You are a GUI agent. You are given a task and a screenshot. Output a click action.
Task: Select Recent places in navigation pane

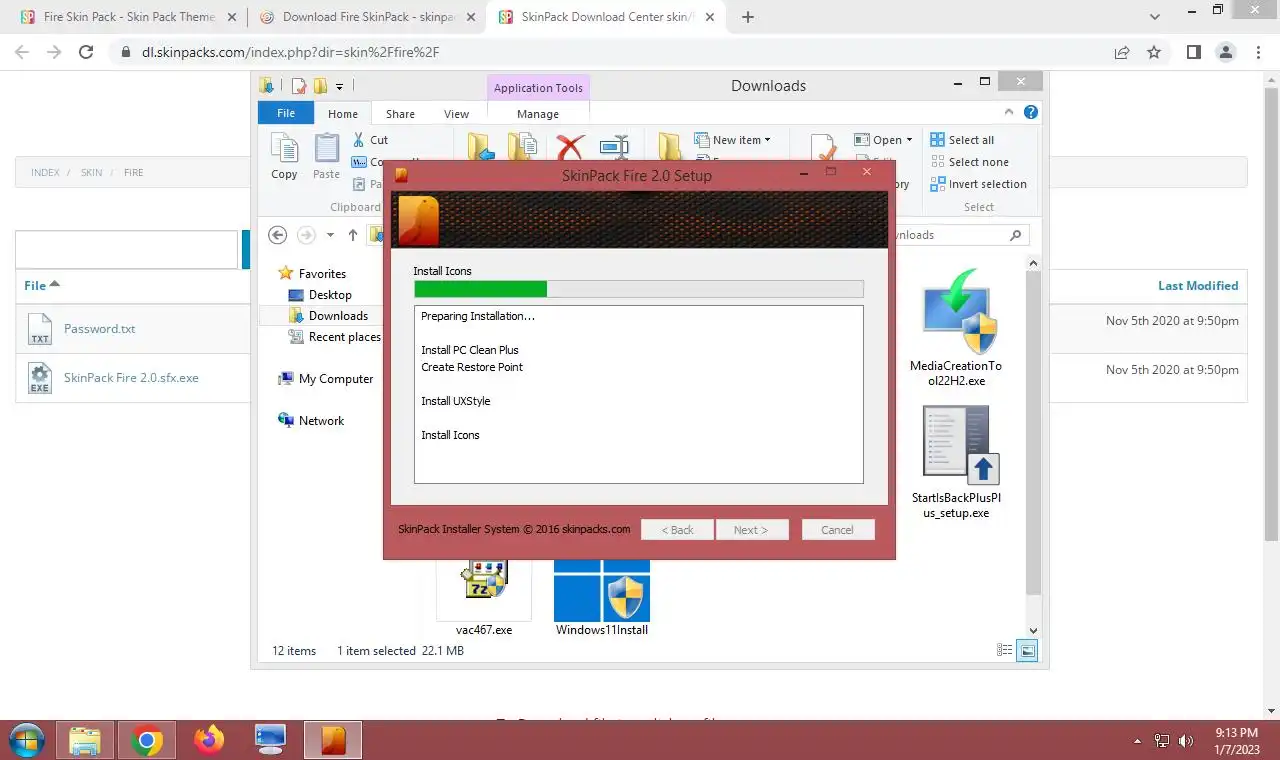point(334,337)
